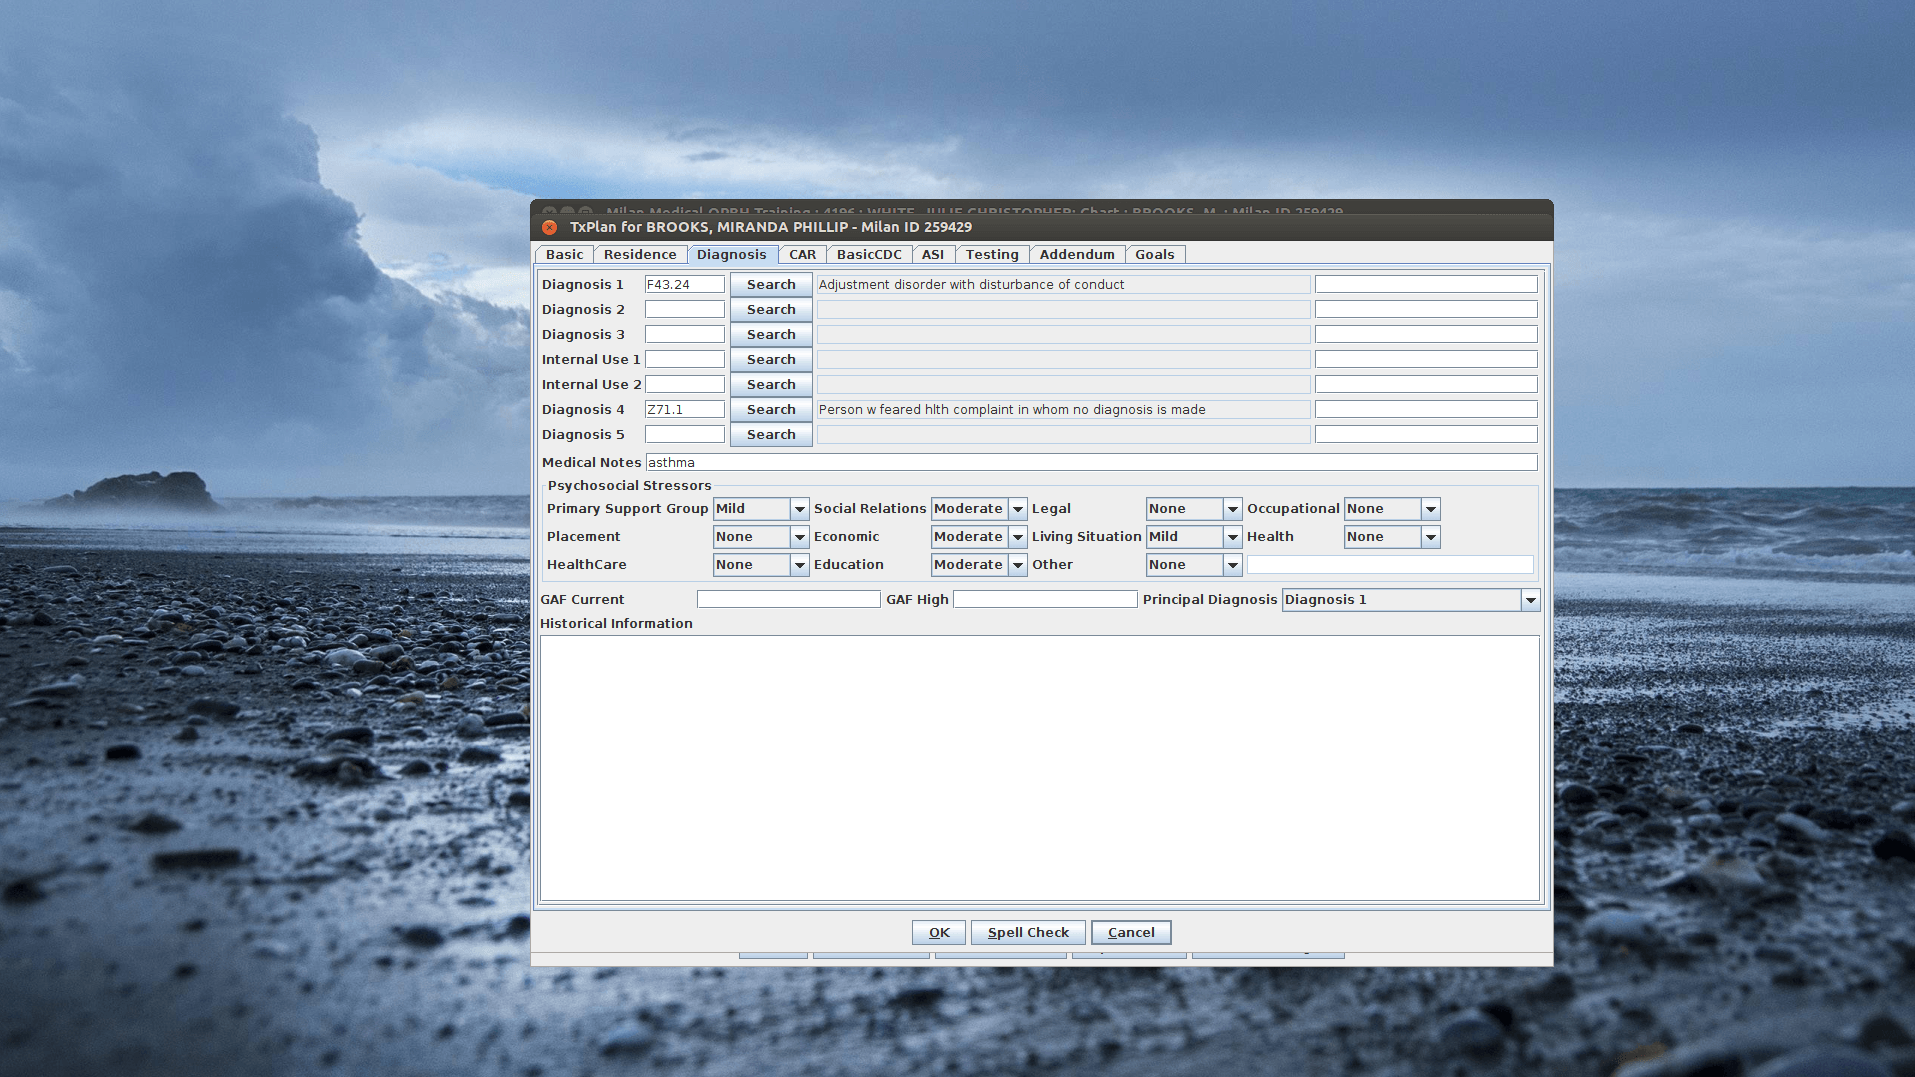Switch to the Goals tab
The image size is (1915, 1077).
click(x=1155, y=255)
